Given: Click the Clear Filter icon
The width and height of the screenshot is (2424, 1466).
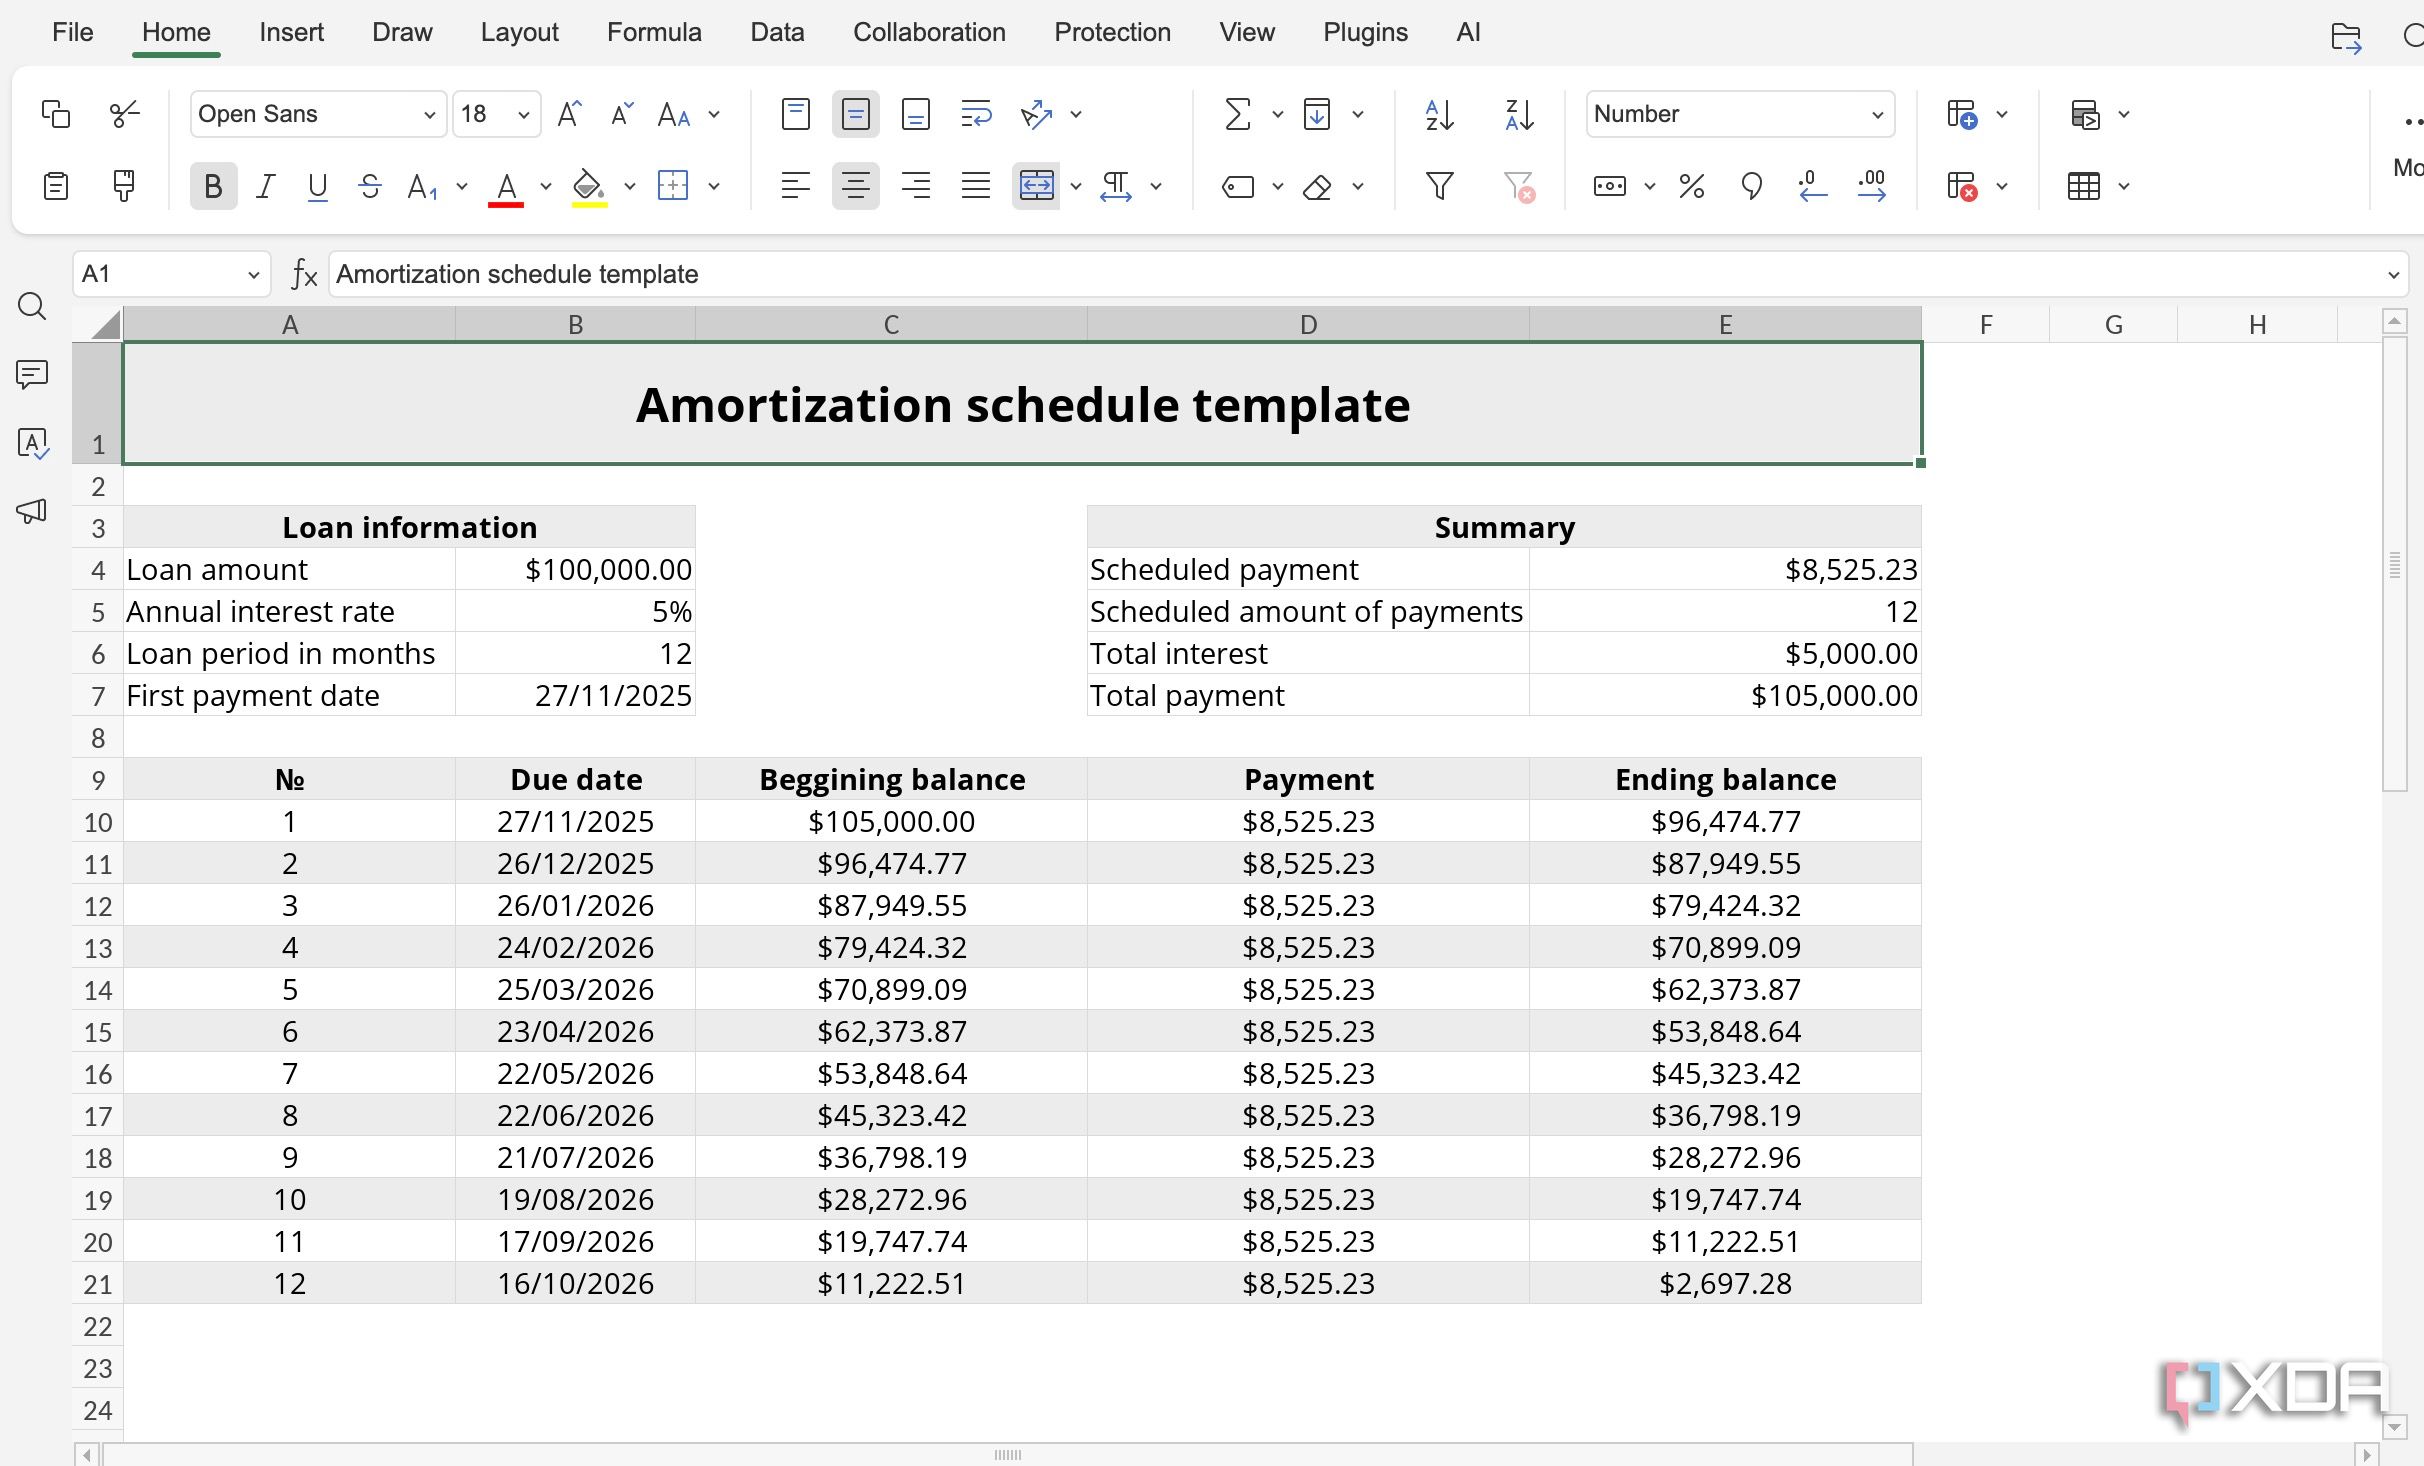Looking at the screenshot, I should pos(1519,186).
